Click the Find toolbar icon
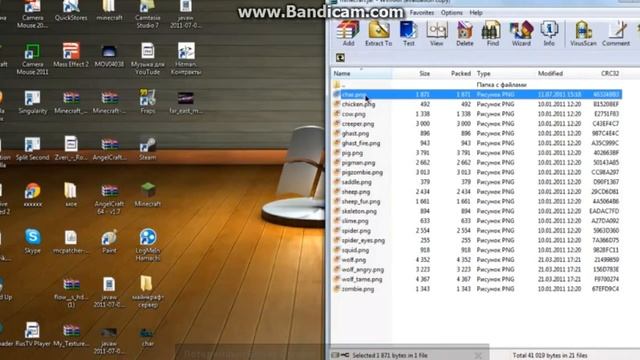The height and width of the screenshot is (360, 640). (492, 33)
